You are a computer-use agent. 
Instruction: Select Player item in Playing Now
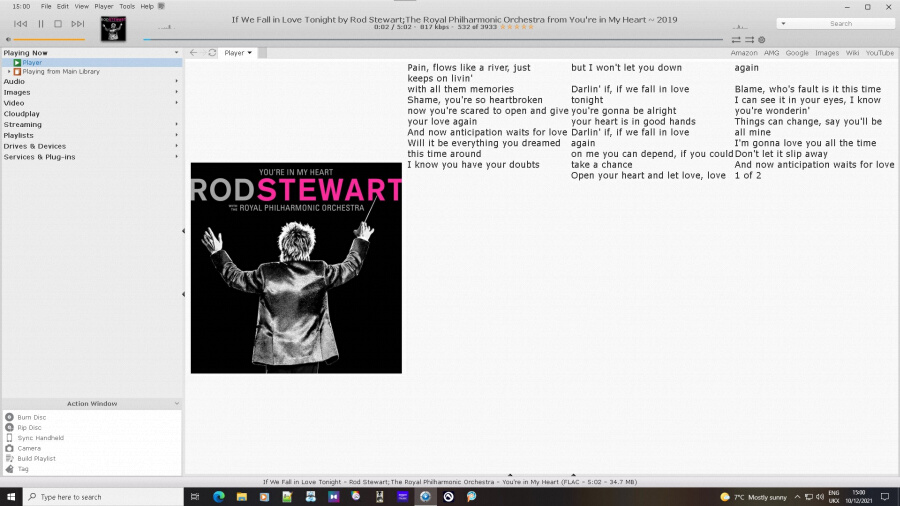(32, 63)
